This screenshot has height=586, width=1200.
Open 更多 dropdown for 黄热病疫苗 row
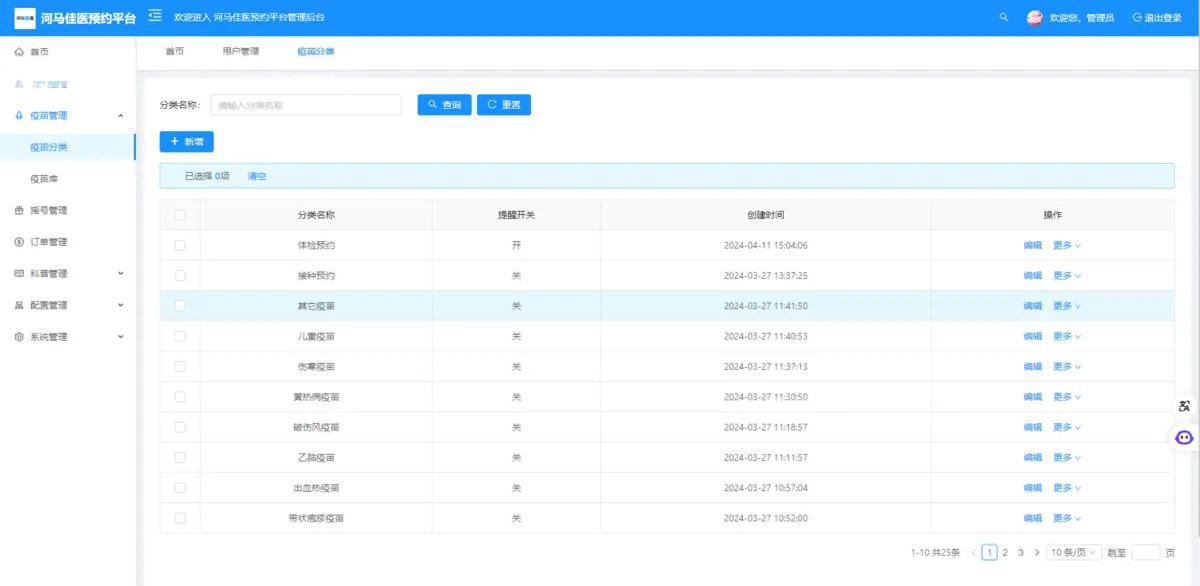(1067, 397)
